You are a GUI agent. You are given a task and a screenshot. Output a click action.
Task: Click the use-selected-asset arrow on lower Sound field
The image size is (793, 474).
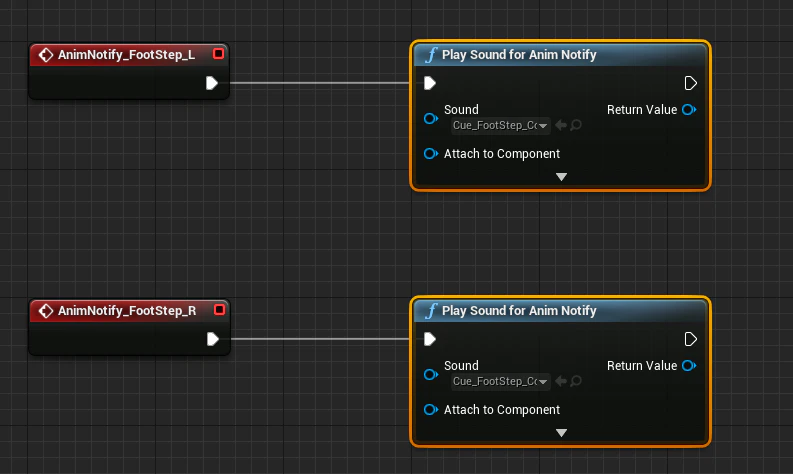560,381
